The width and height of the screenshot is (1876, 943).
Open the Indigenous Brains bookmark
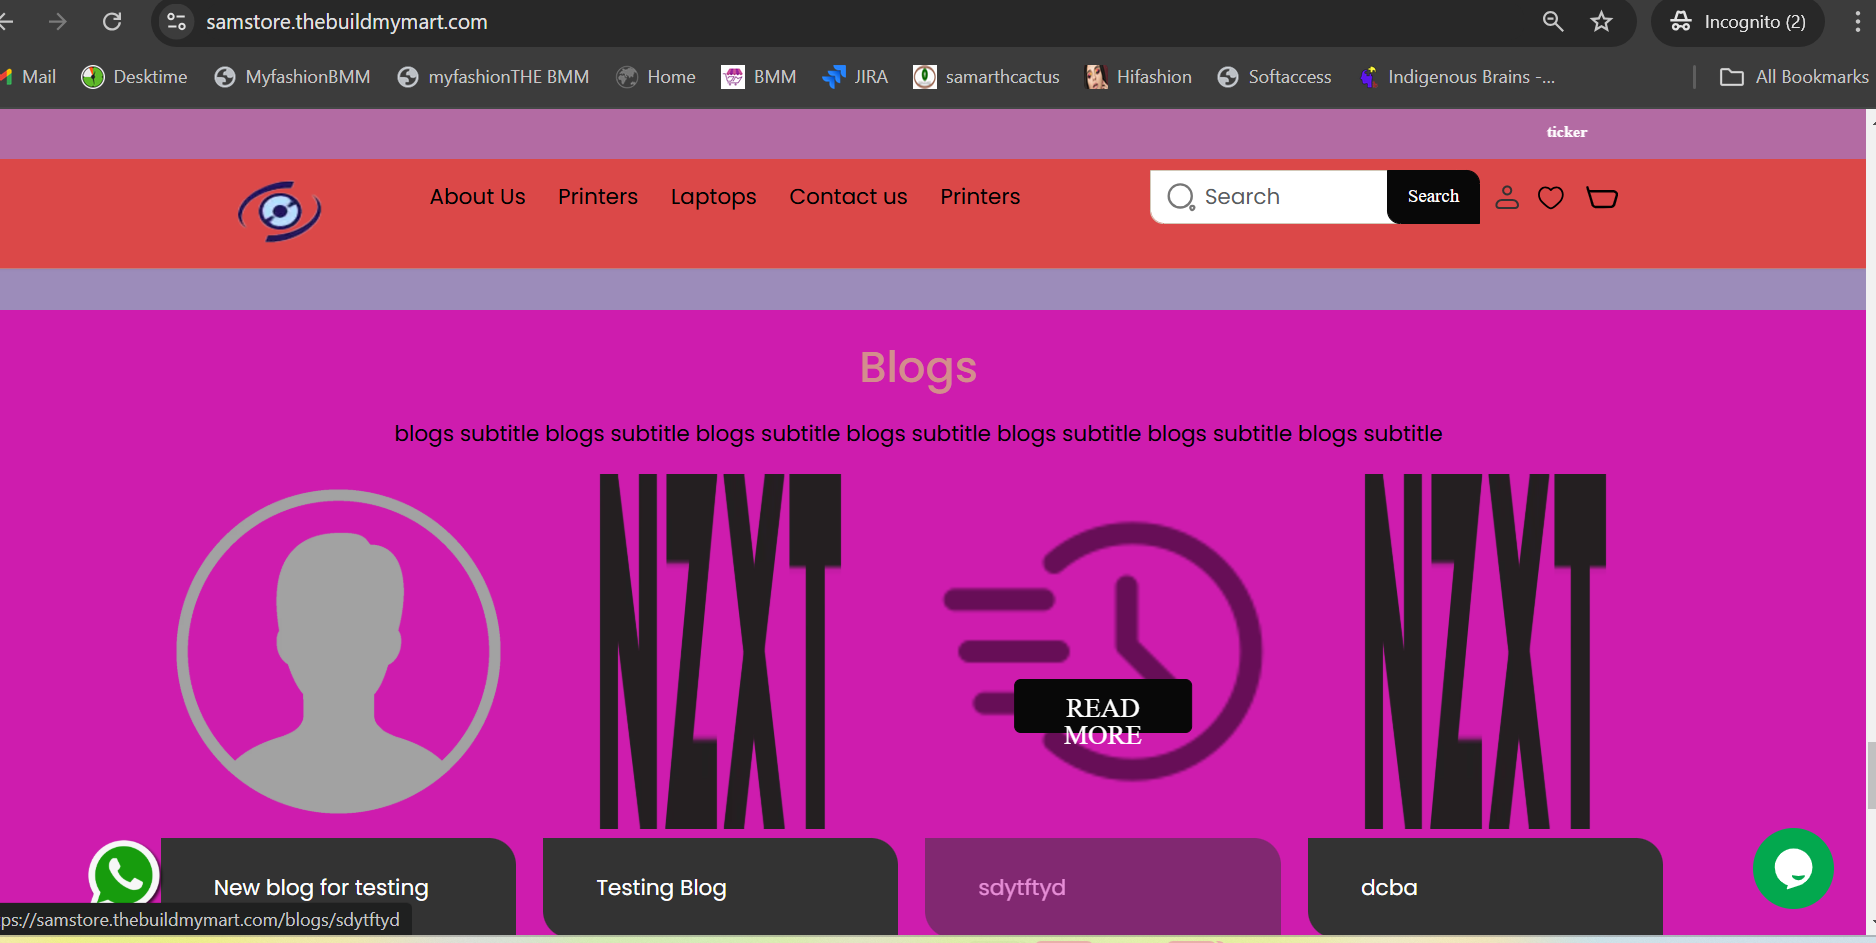tap(1457, 77)
